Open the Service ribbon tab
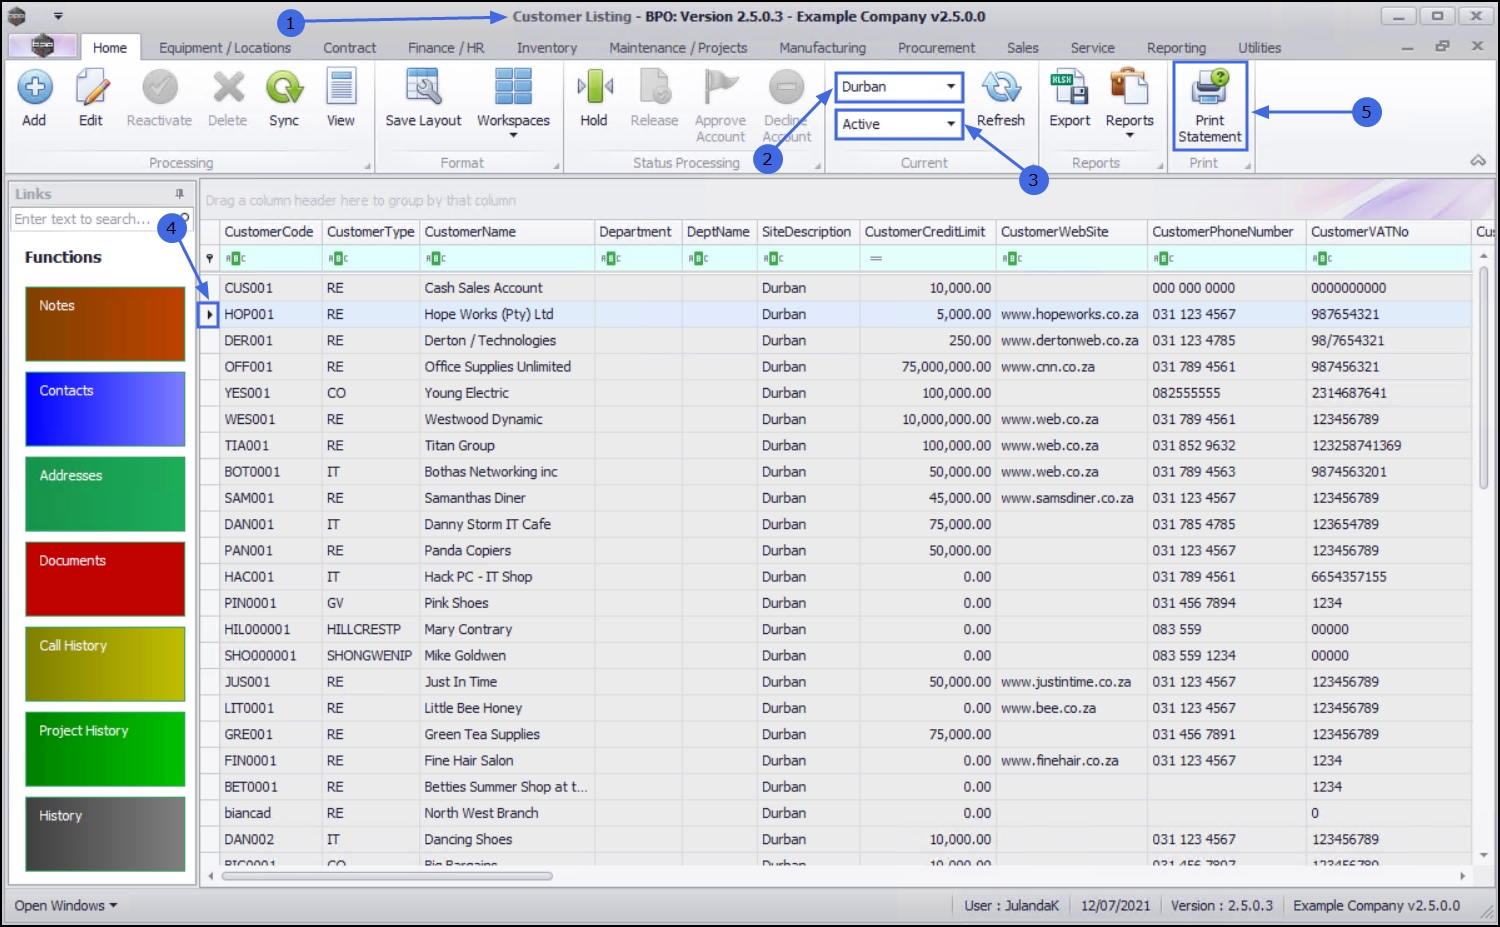Screen dimensions: 1500x927 pyautogui.click(x=1093, y=48)
